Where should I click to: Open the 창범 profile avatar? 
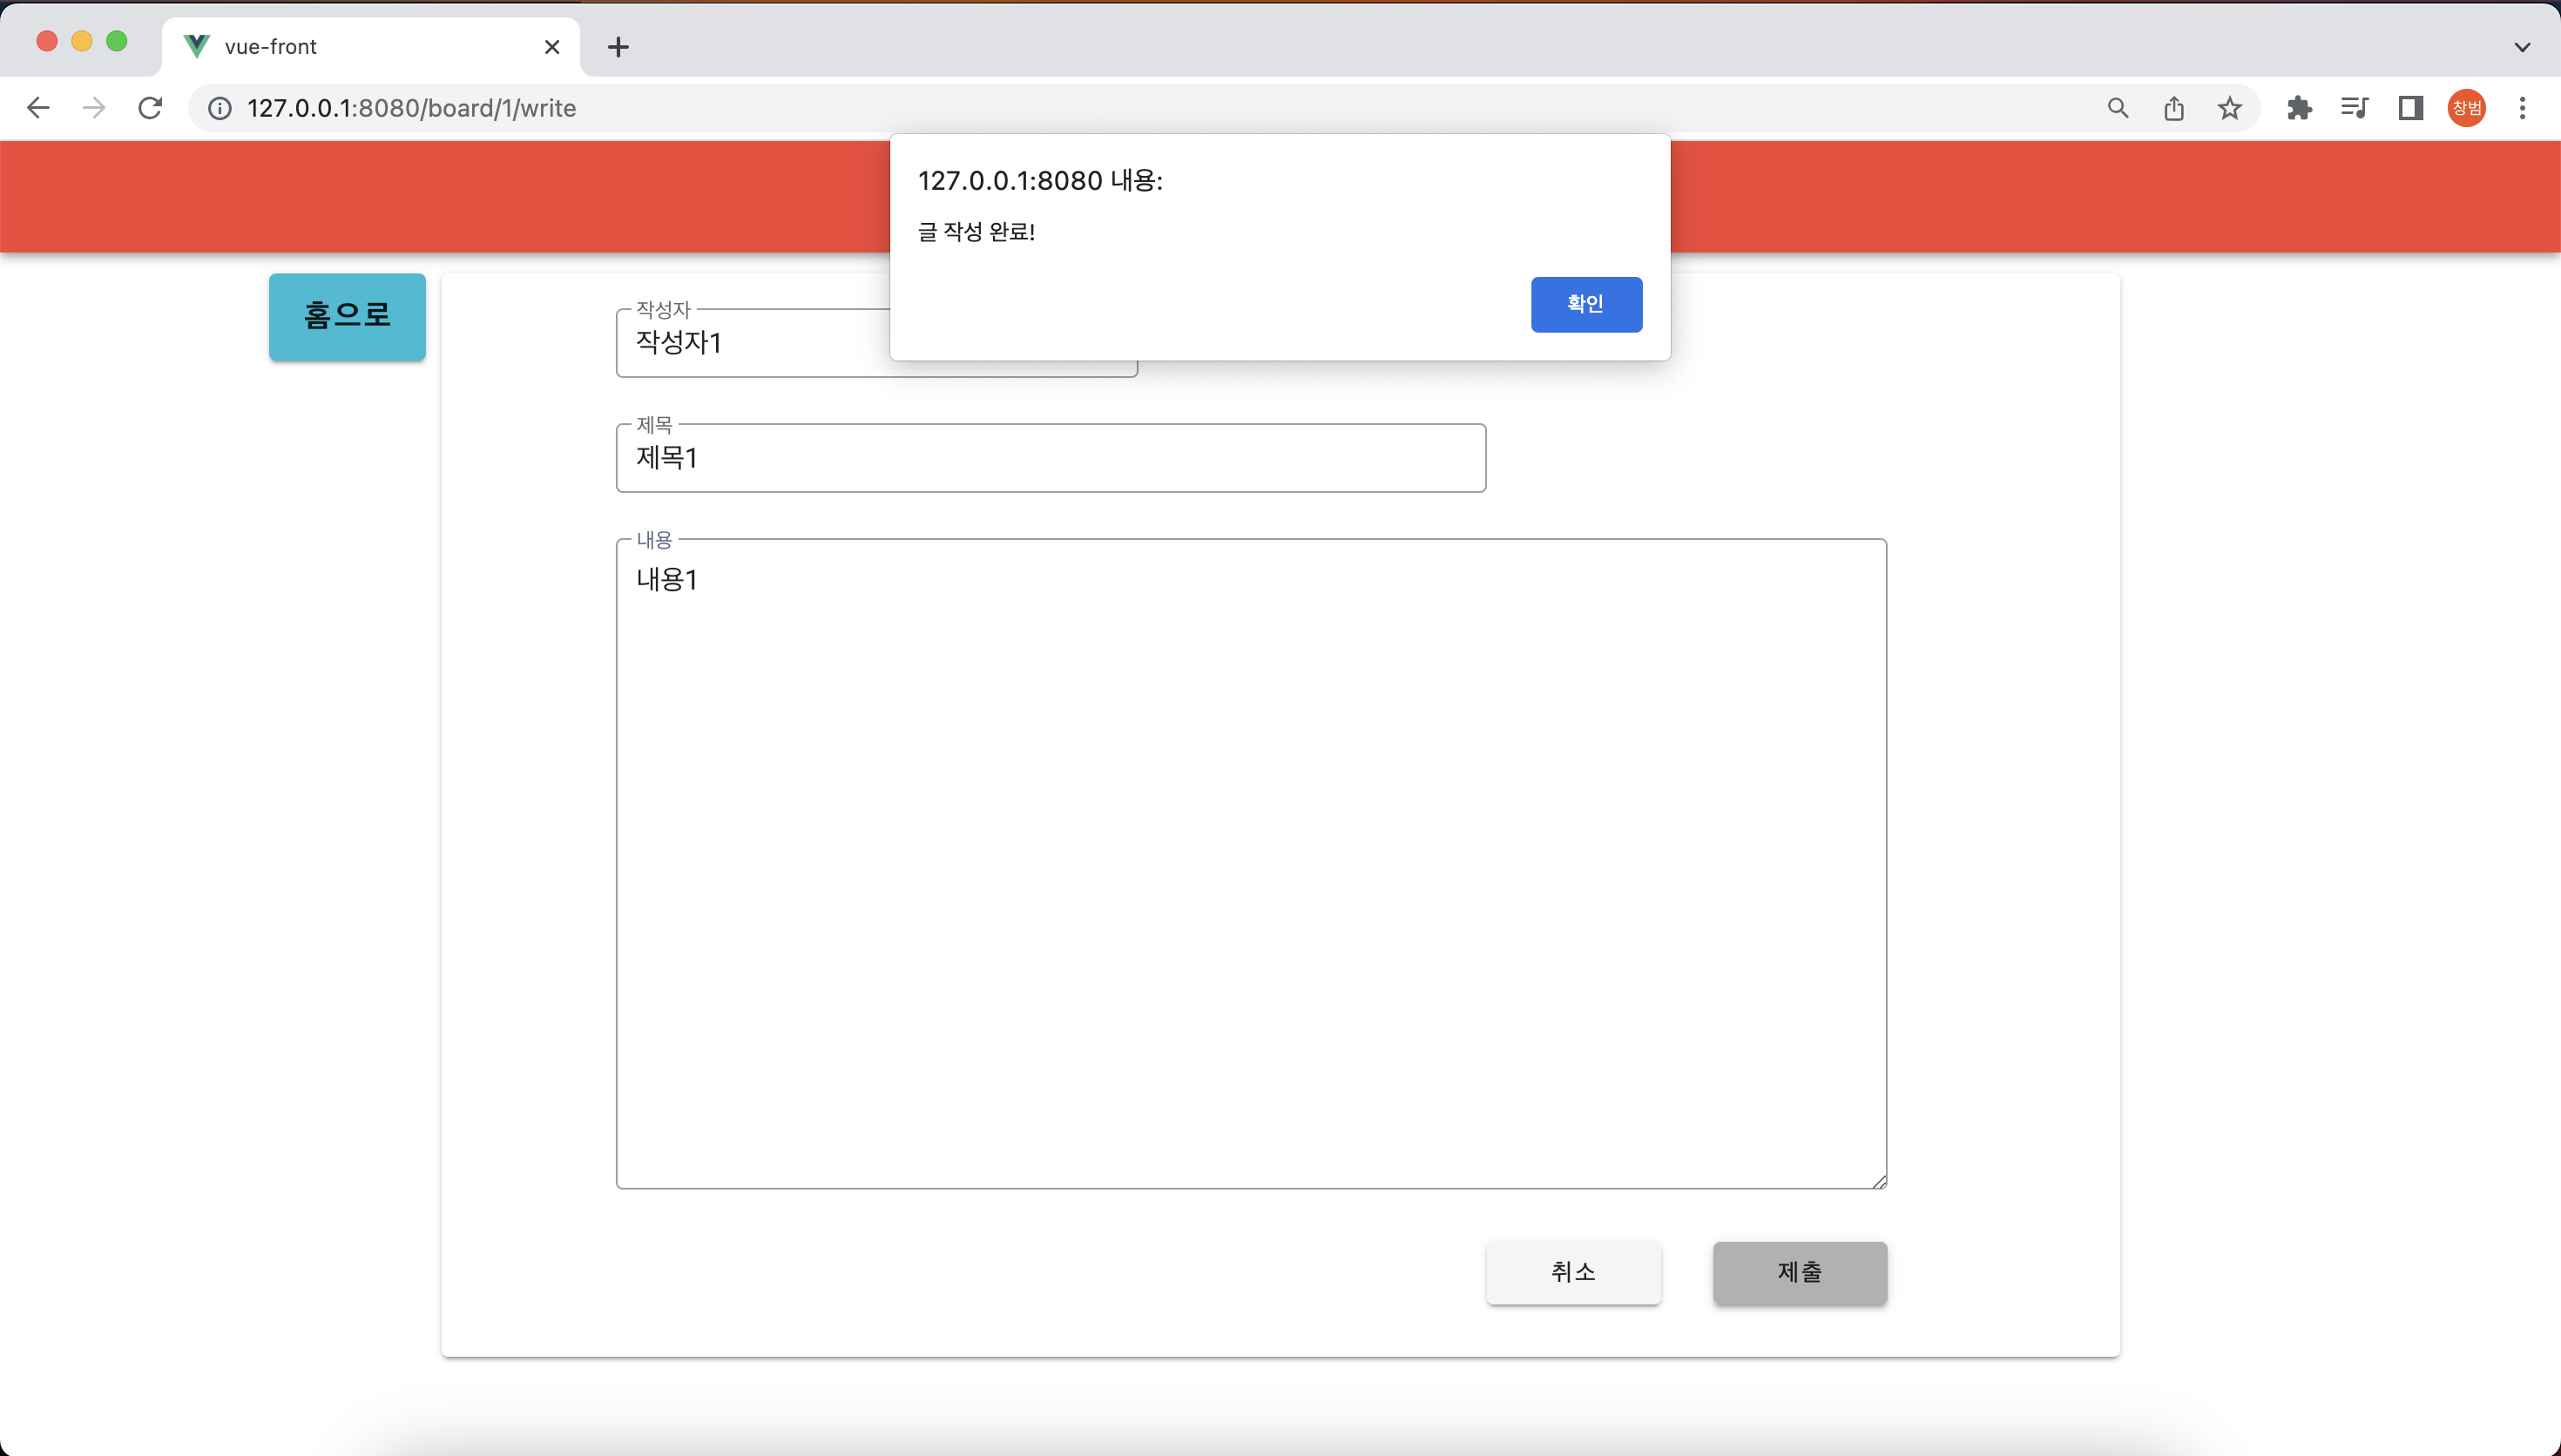(2466, 108)
